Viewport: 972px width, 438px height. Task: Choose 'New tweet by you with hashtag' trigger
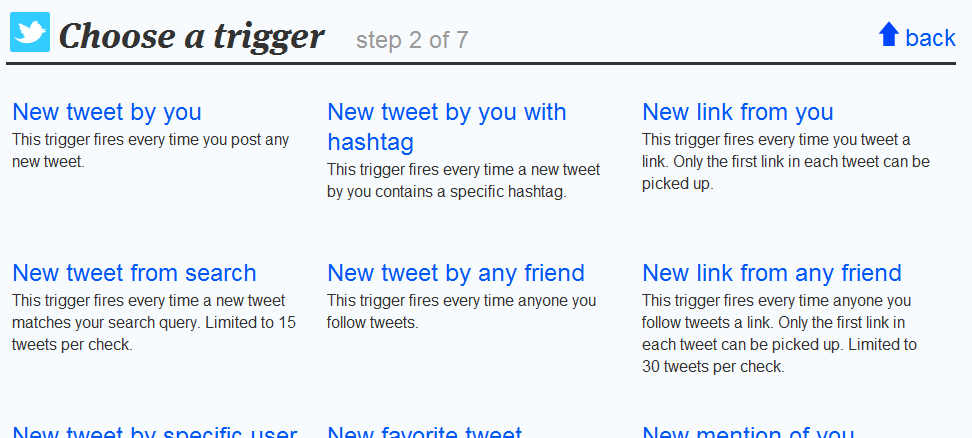pos(446,127)
